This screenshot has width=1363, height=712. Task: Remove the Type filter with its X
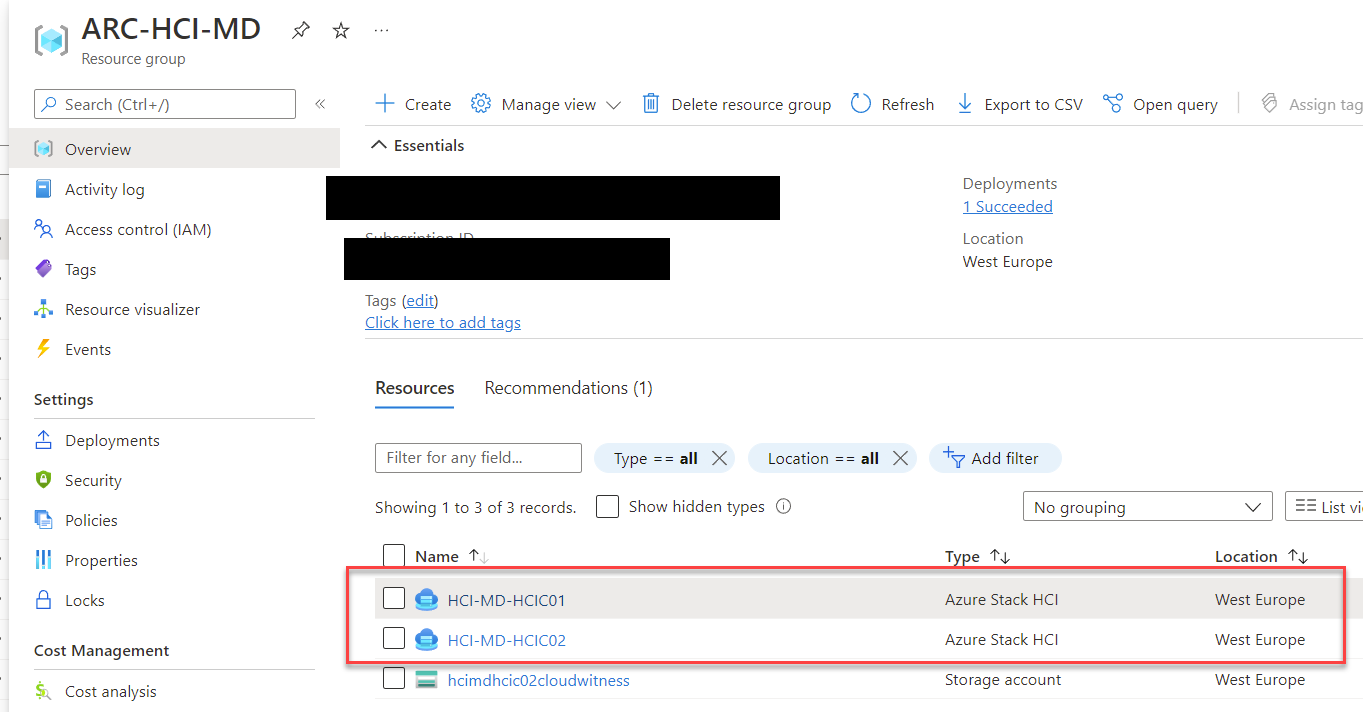[719, 458]
